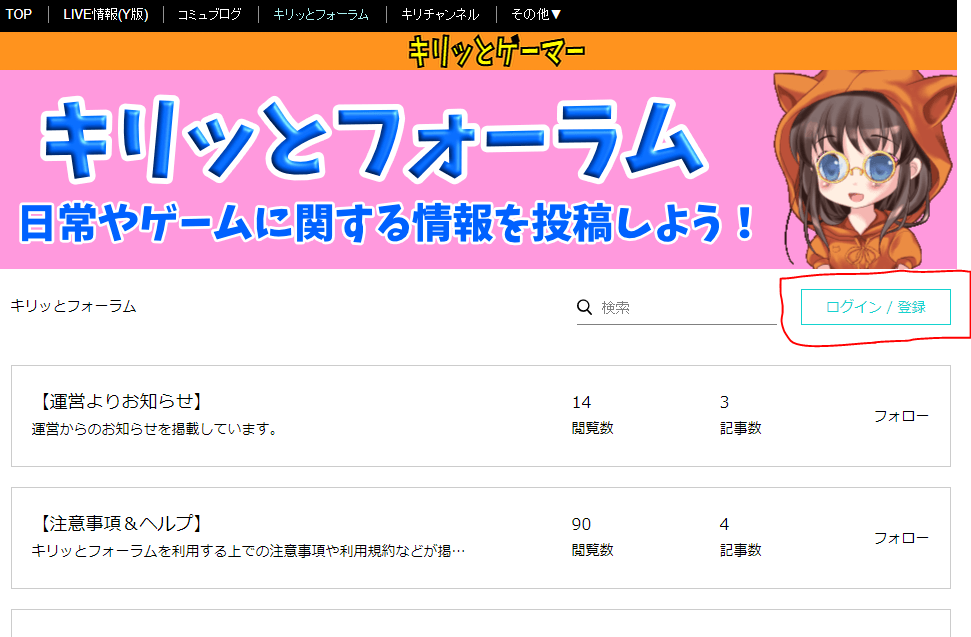The image size is (971, 637).
Task: Open 【運営よりお知らせ】 category
Action: click(x=121, y=402)
